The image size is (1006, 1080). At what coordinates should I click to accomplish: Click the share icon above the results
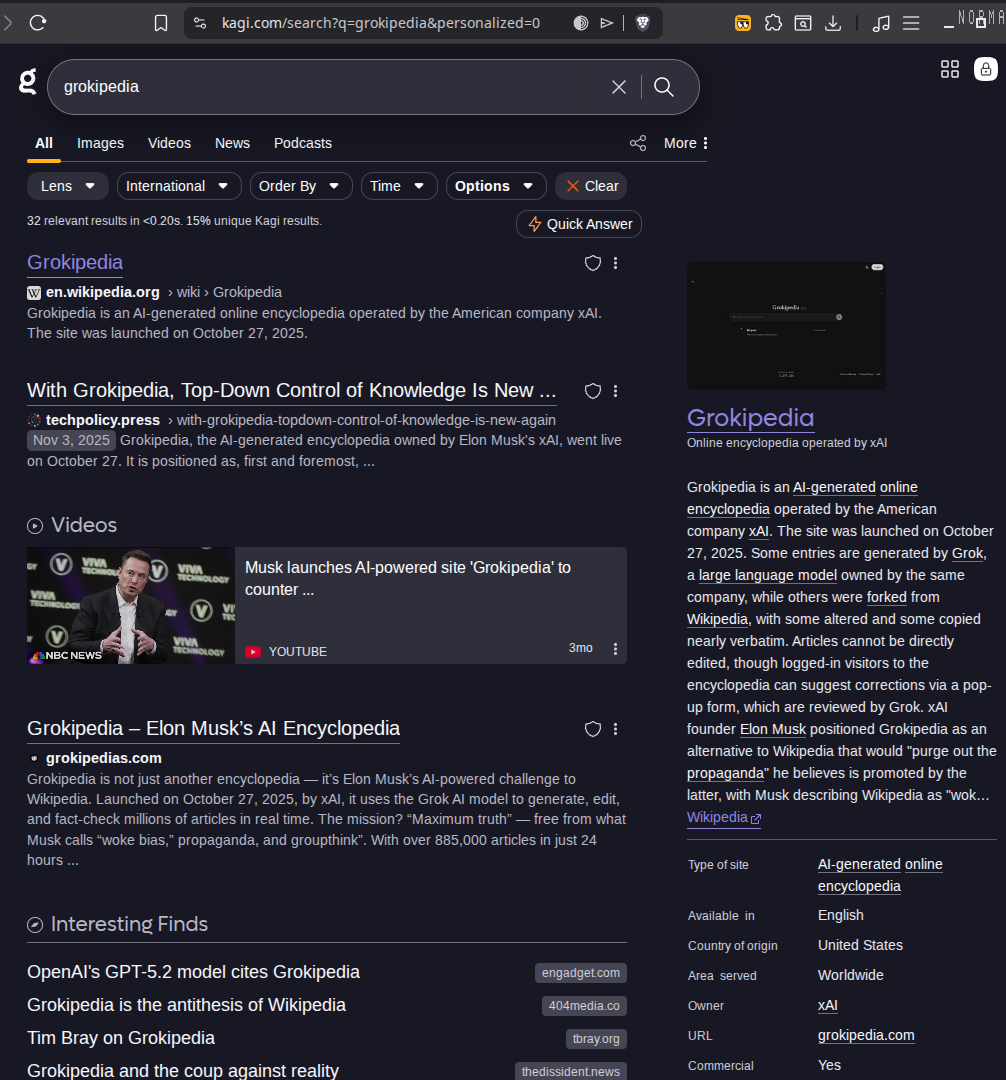[638, 143]
